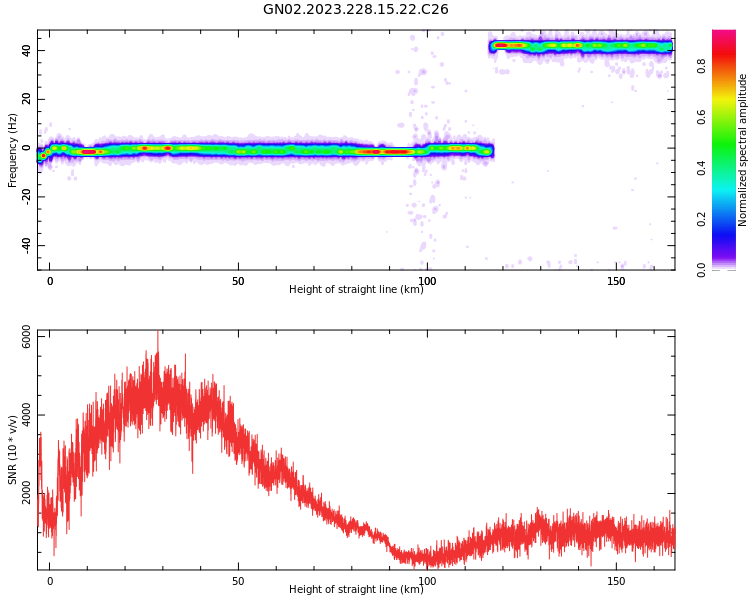Click the 0.2 tick label on colorbar
The width and height of the screenshot is (750, 600).
tap(701, 219)
